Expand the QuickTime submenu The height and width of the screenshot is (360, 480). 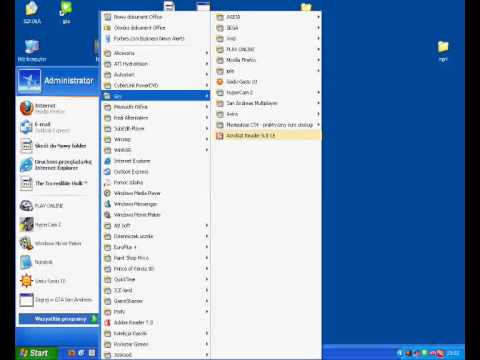tap(156, 279)
